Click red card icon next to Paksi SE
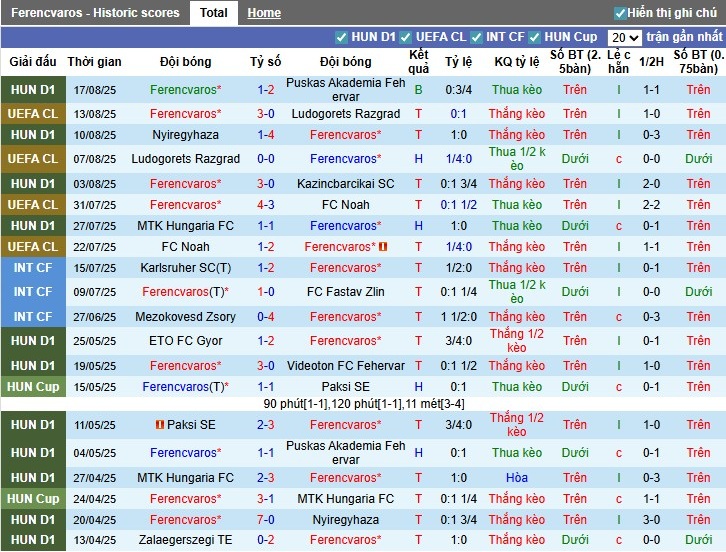This screenshot has width=726, height=552. coord(159,425)
